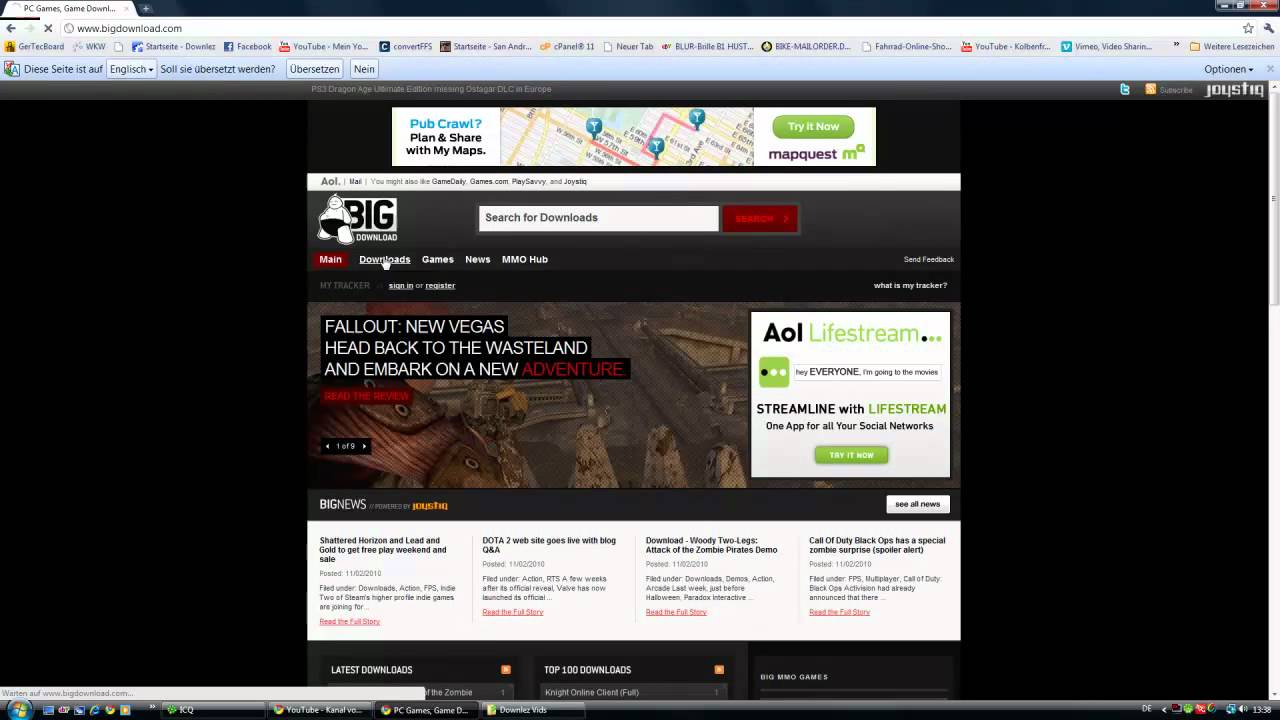This screenshot has width=1280, height=720.
Task: Click the Übersetzen translate button
Action: (x=314, y=69)
